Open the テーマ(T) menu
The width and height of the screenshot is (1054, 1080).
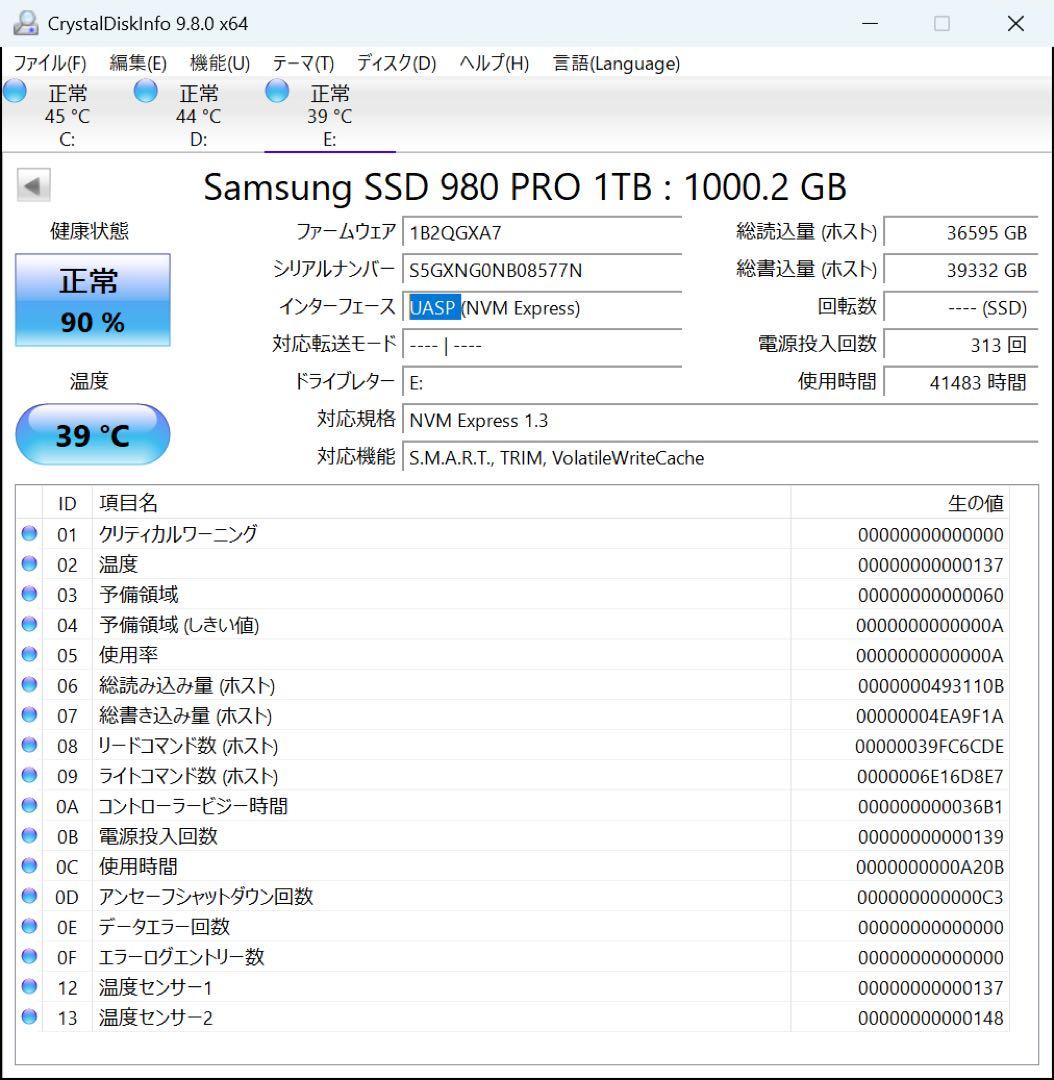(x=303, y=63)
